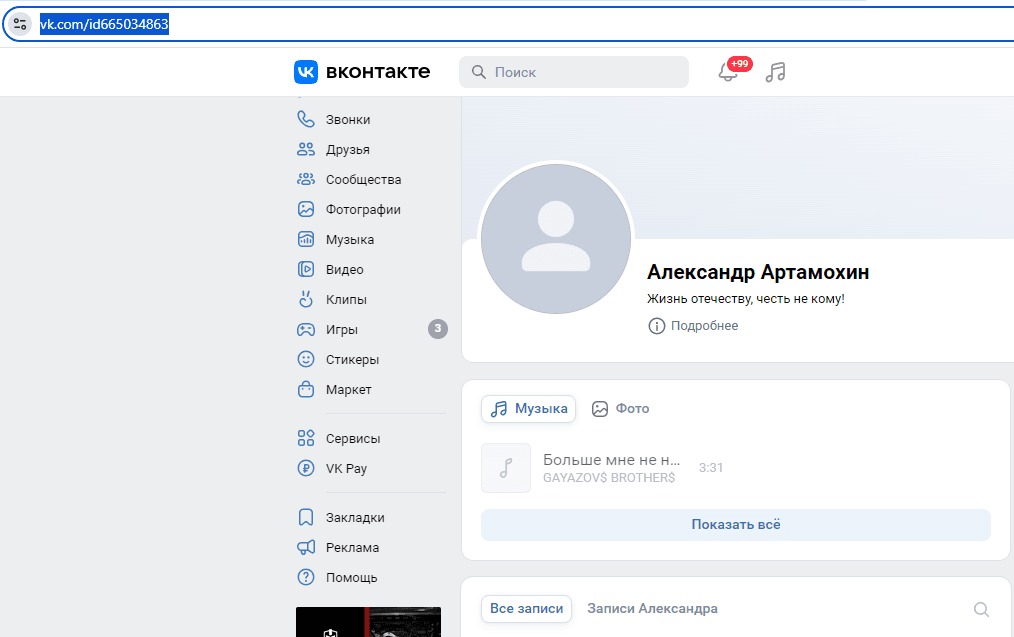Play the track Больше мне не н... cover
The image size is (1014, 637).
coord(506,468)
